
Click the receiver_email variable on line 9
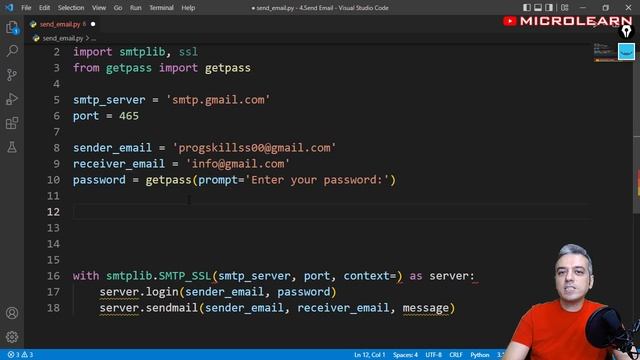[x=119, y=164]
